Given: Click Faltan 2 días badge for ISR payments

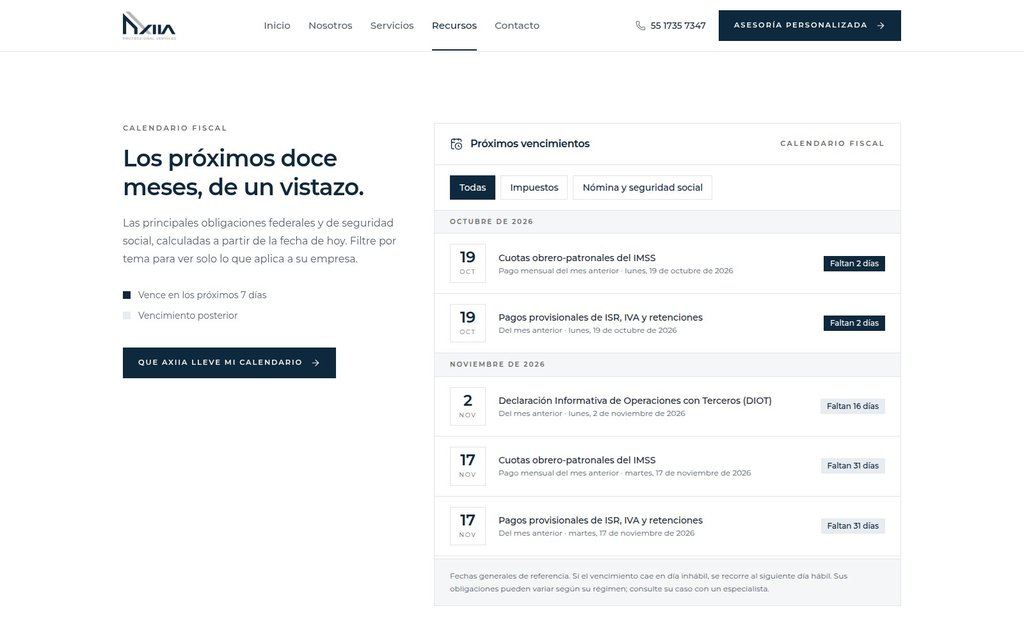Looking at the screenshot, I should 854,323.
